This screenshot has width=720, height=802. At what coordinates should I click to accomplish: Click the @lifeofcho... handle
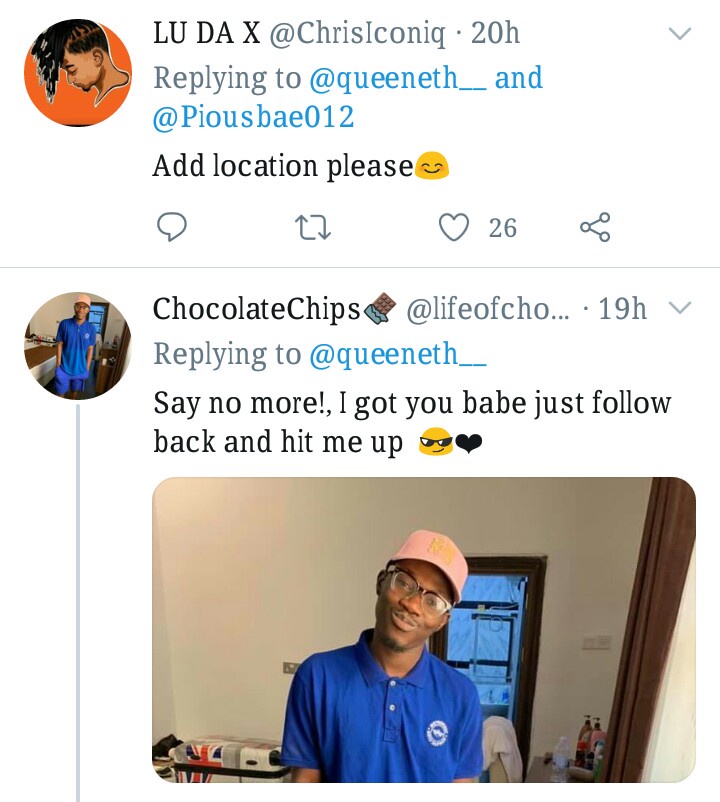coord(487,310)
